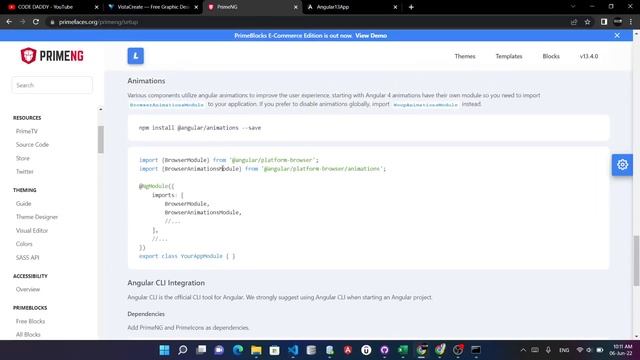Open Visual Editor in the sidebar

(x=32, y=230)
